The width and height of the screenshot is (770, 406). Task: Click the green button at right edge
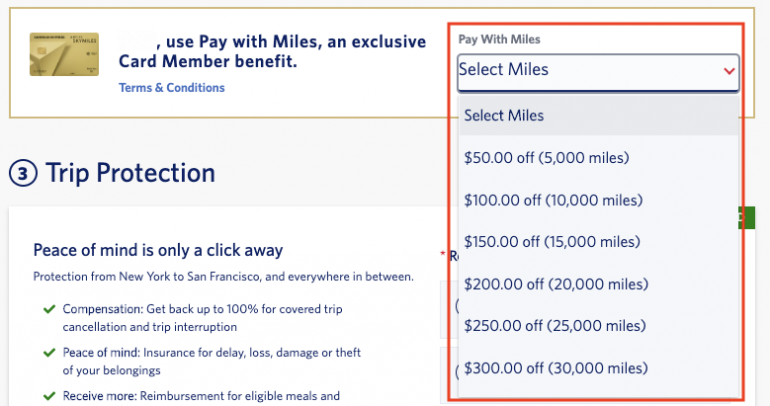tap(747, 218)
